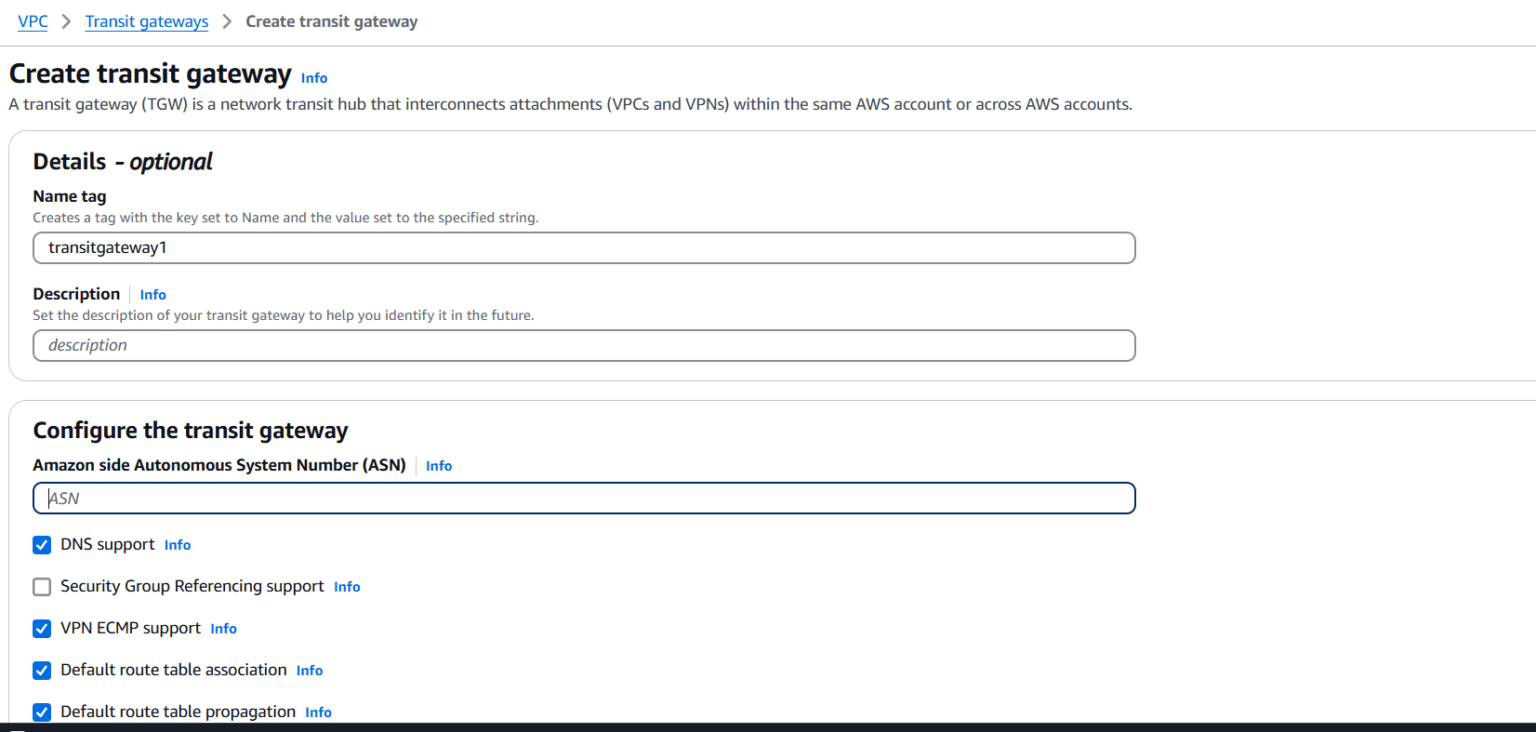Navigate to VPC via breadcrumb link
Viewport: 1536px width, 732px height.
pos(32,21)
